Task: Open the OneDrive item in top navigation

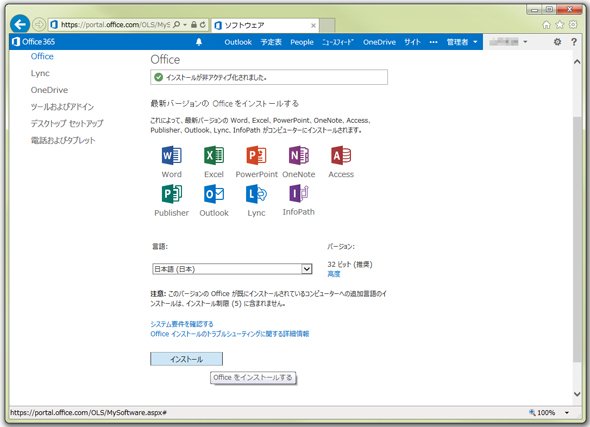Action: pos(379,42)
